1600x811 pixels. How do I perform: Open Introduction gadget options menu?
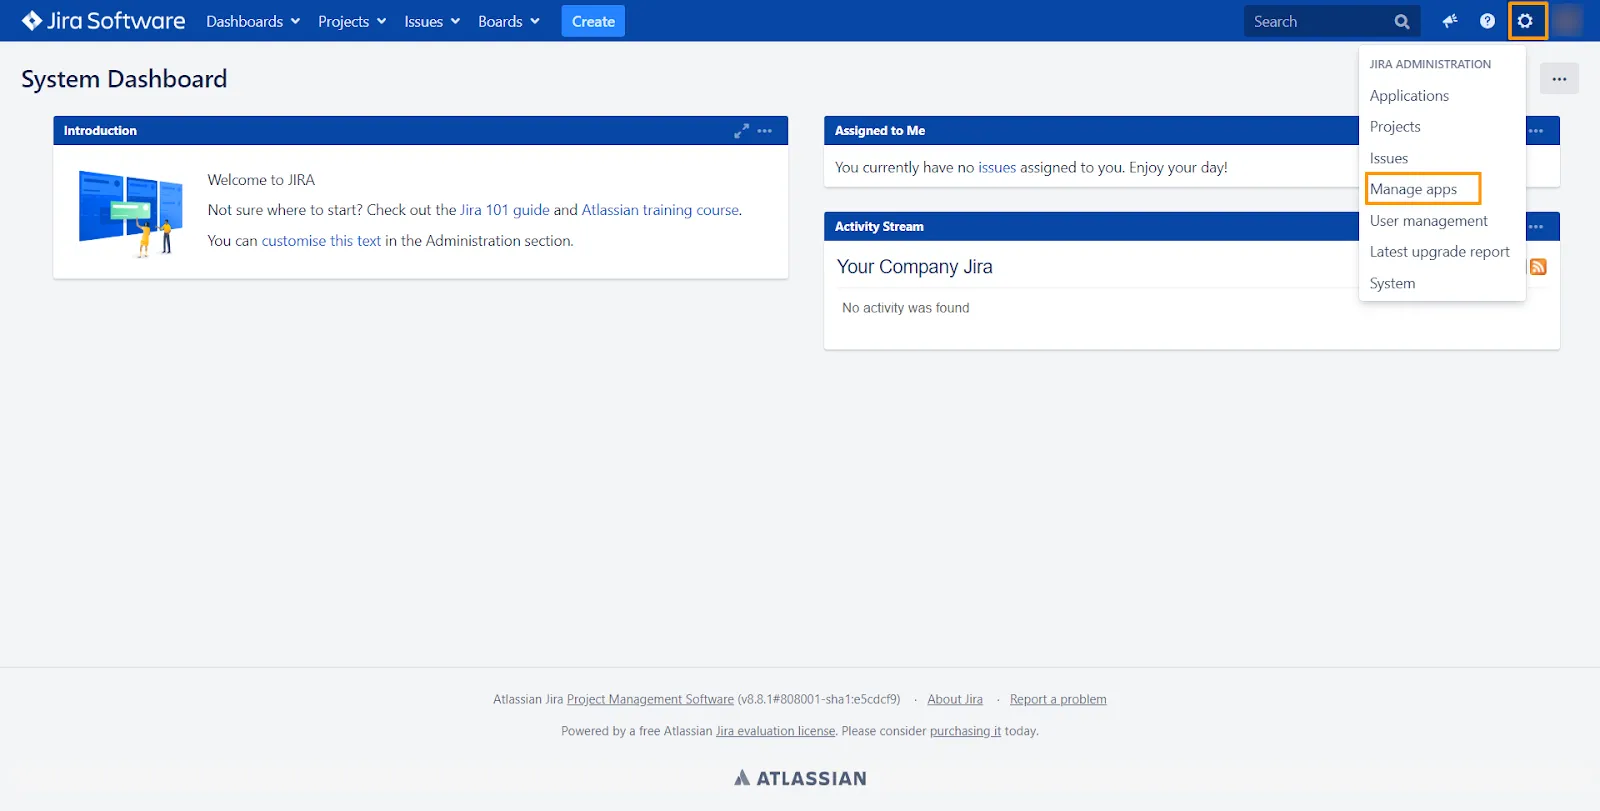click(765, 131)
